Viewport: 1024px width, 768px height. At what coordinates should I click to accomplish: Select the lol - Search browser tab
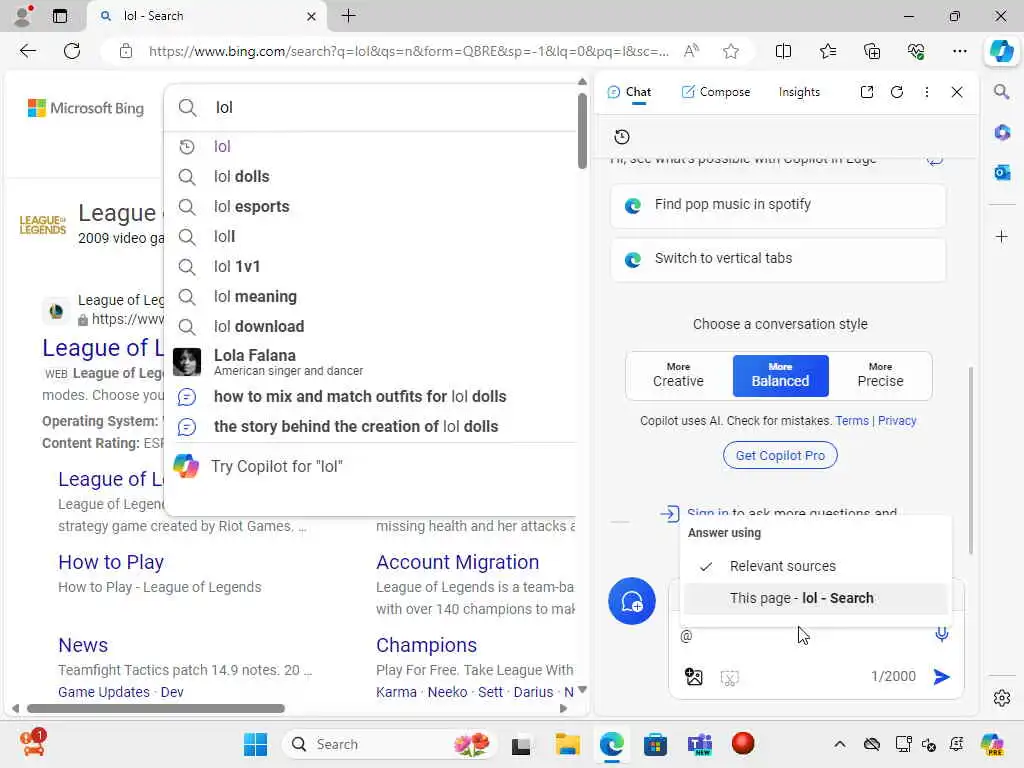tap(206, 16)
